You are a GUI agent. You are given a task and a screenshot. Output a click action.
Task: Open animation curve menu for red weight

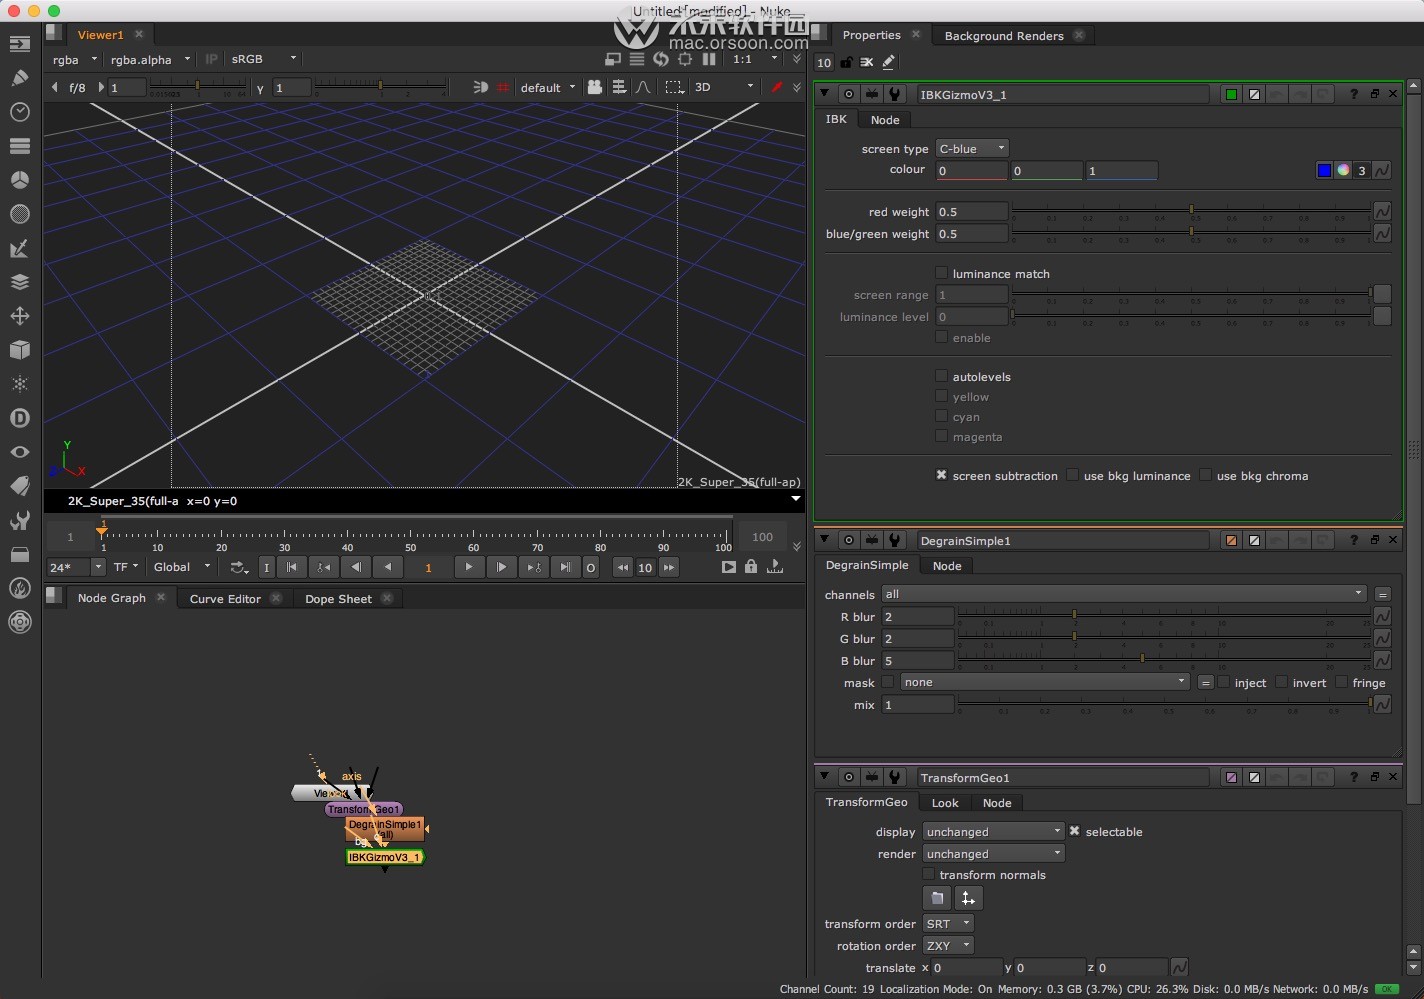[1382, 211]
